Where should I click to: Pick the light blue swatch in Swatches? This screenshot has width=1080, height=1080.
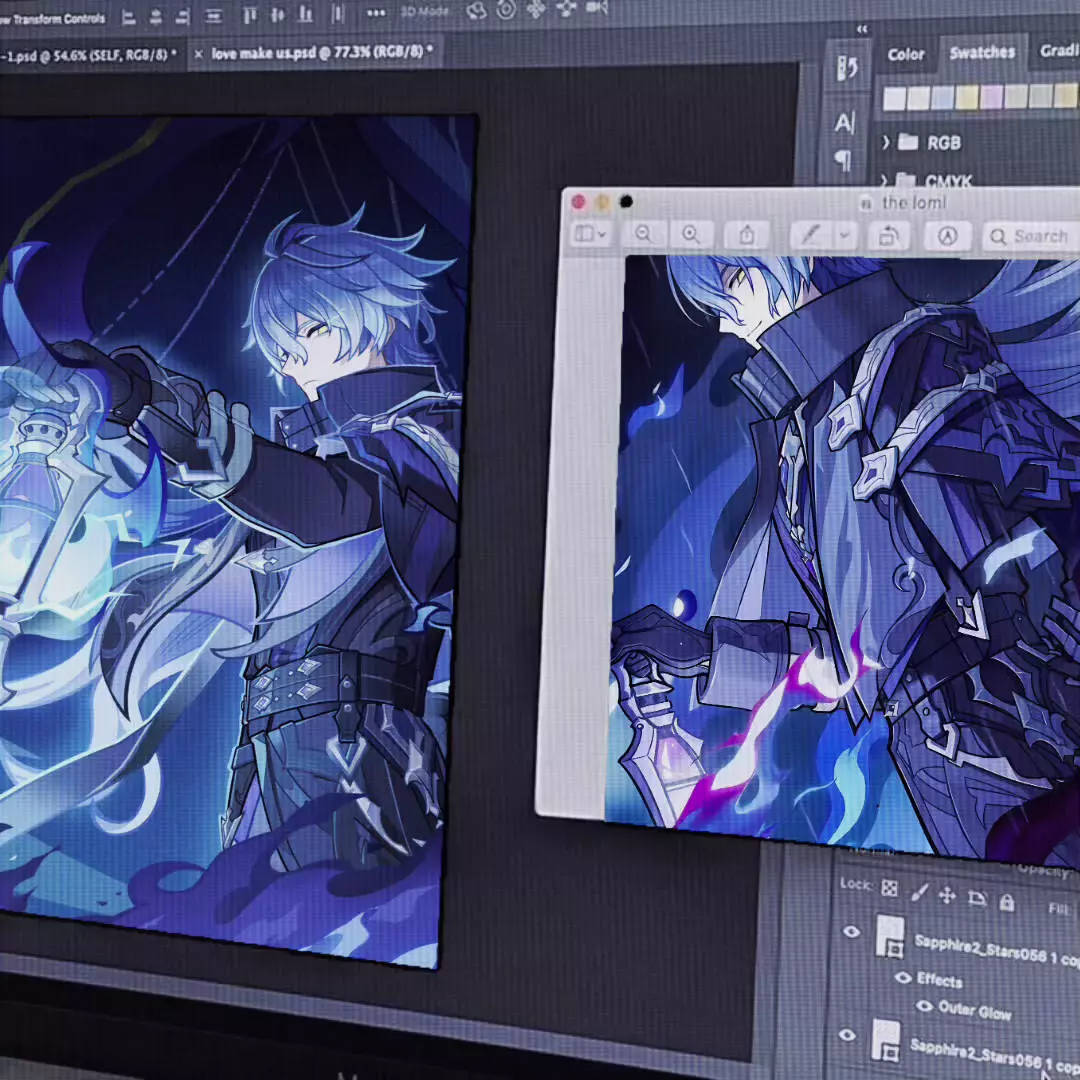point(942,98)
